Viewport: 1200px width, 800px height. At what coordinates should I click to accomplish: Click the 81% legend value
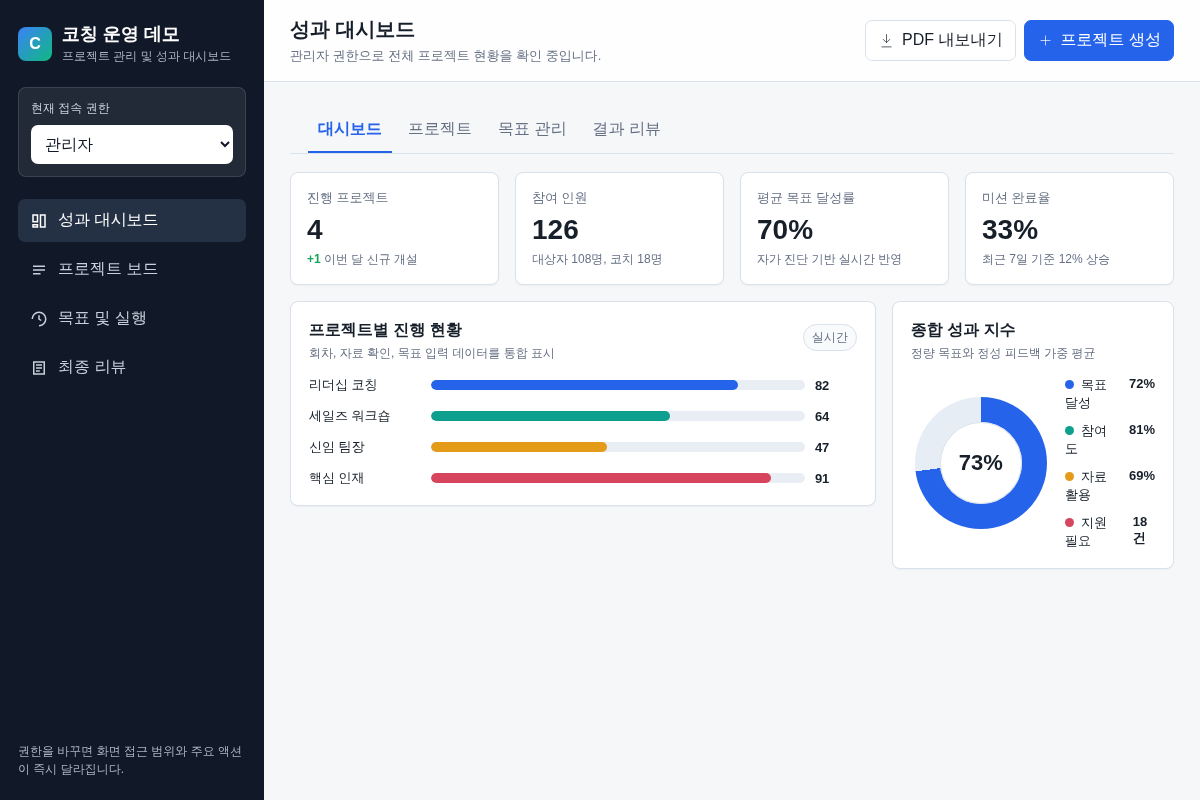[1142, 430]
